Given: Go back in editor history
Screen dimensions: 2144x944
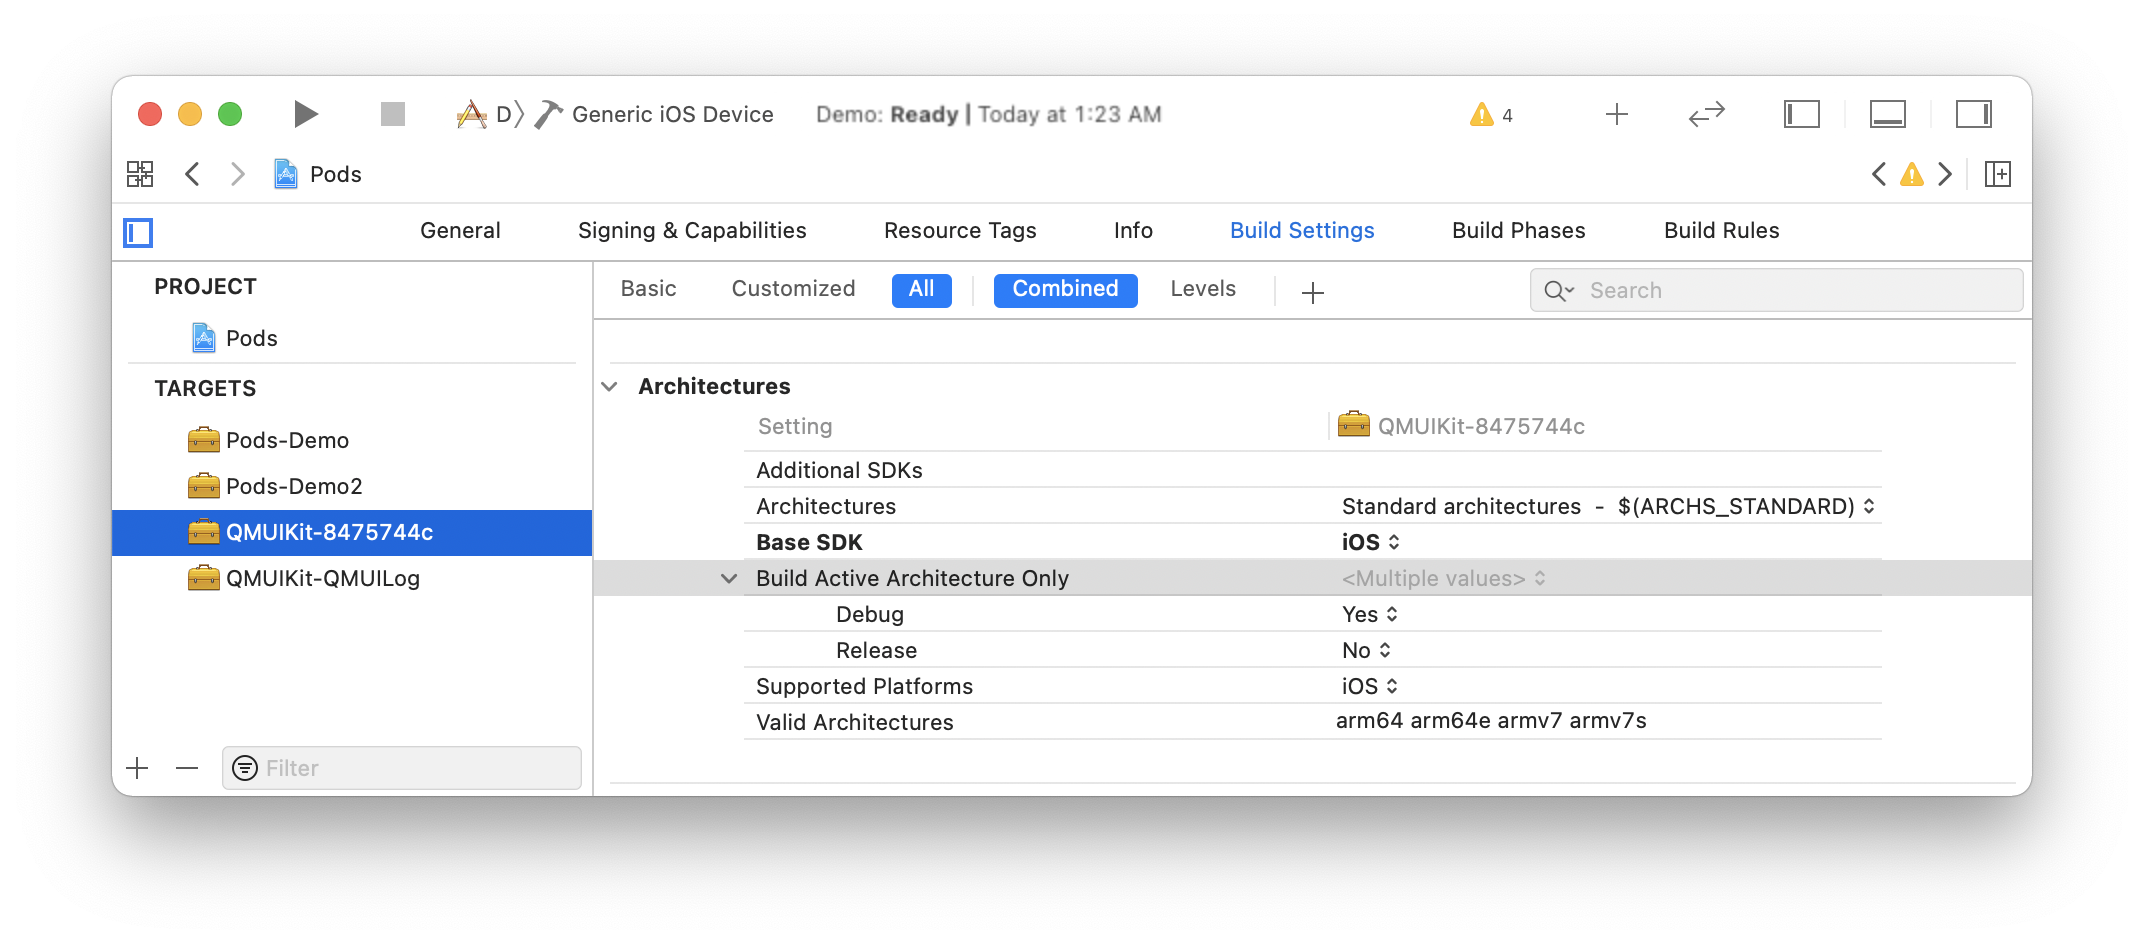Looking at the screenshot, I should pyautogui.click(x=193, y=174).
